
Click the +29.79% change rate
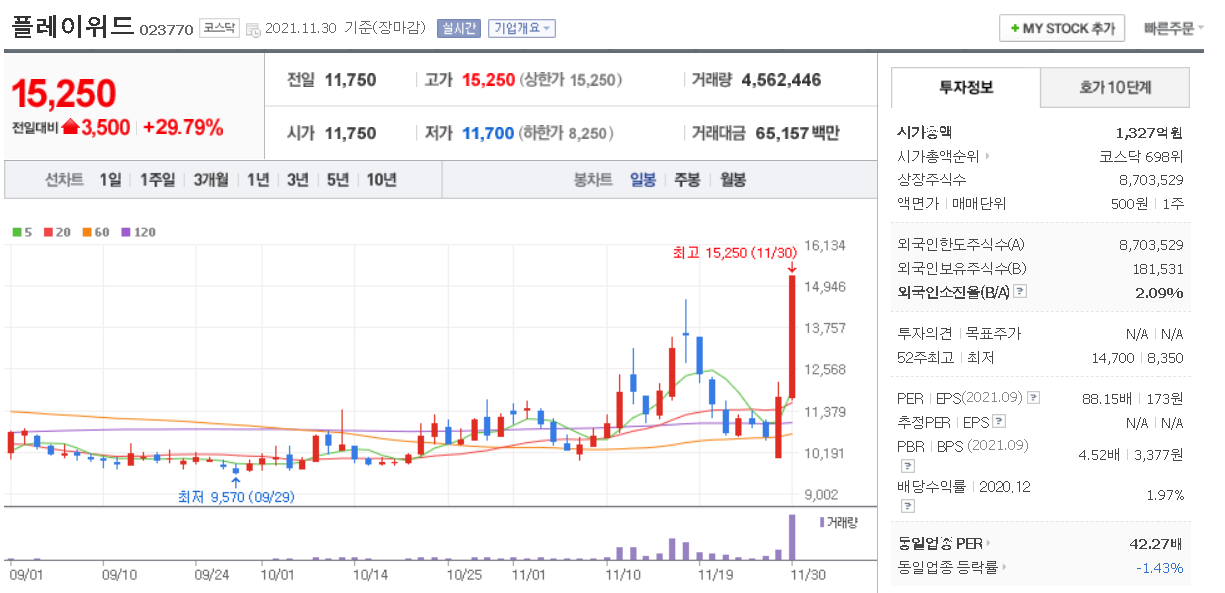(x=183, y=127)
